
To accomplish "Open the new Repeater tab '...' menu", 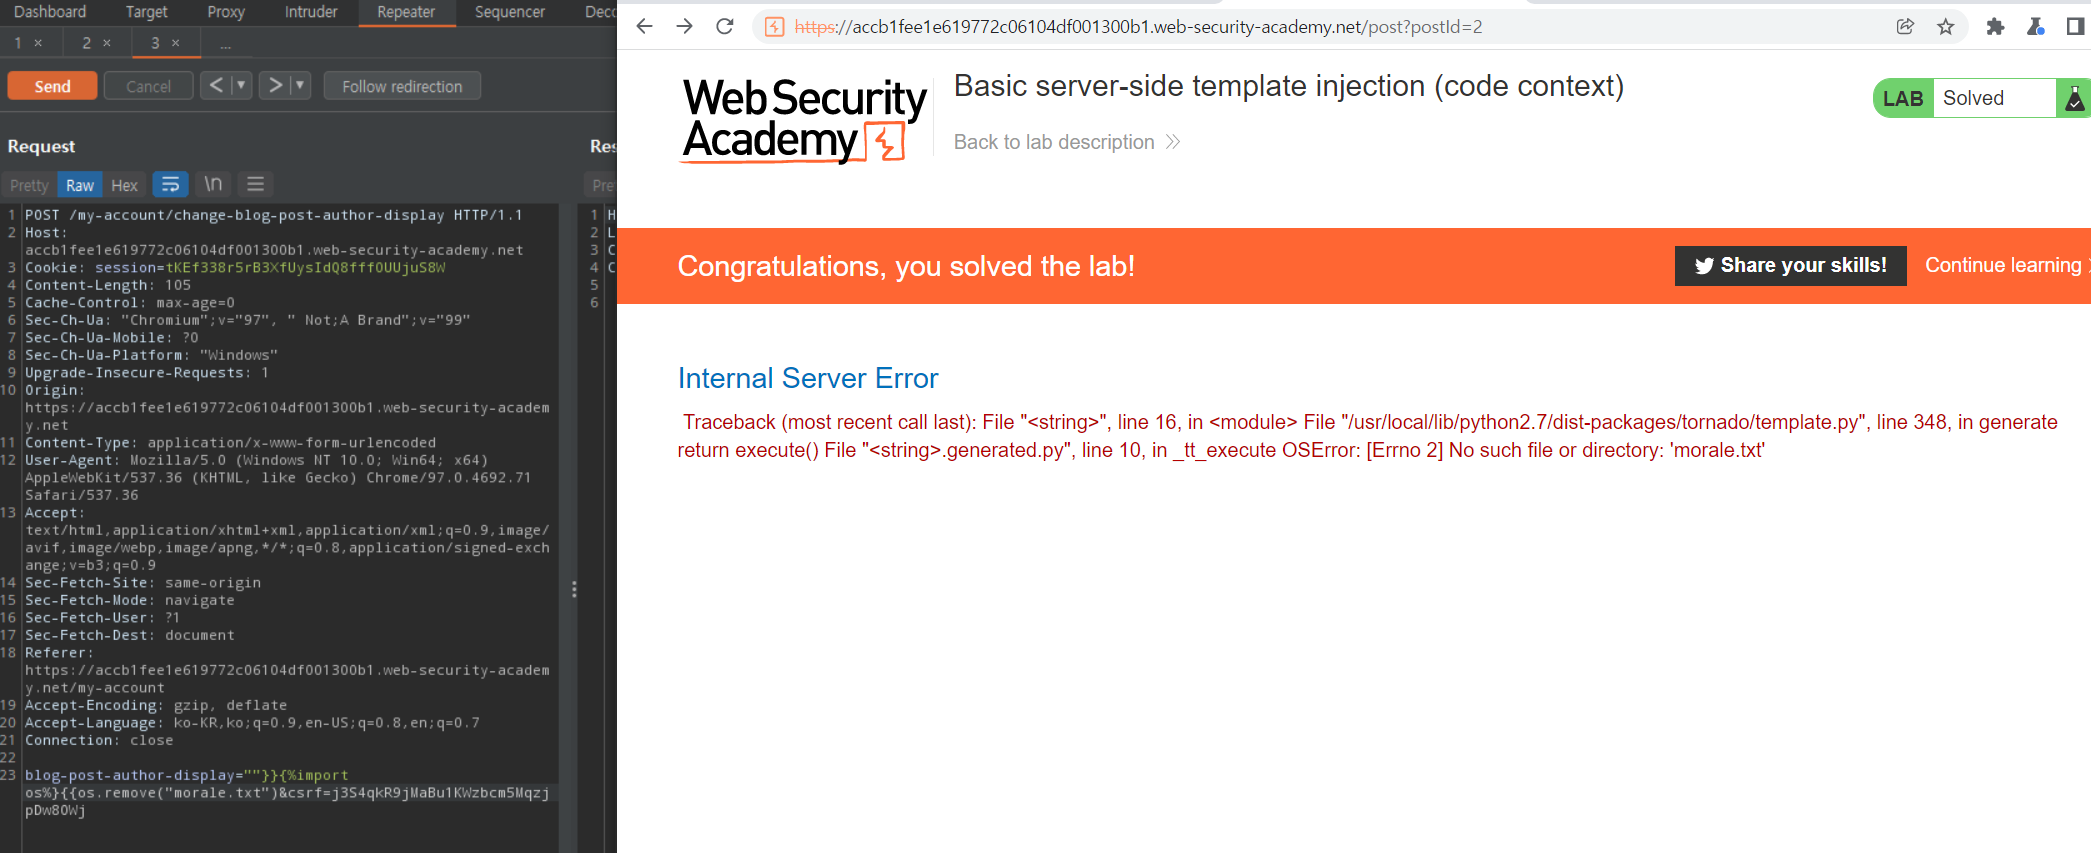I will point(226,43).
